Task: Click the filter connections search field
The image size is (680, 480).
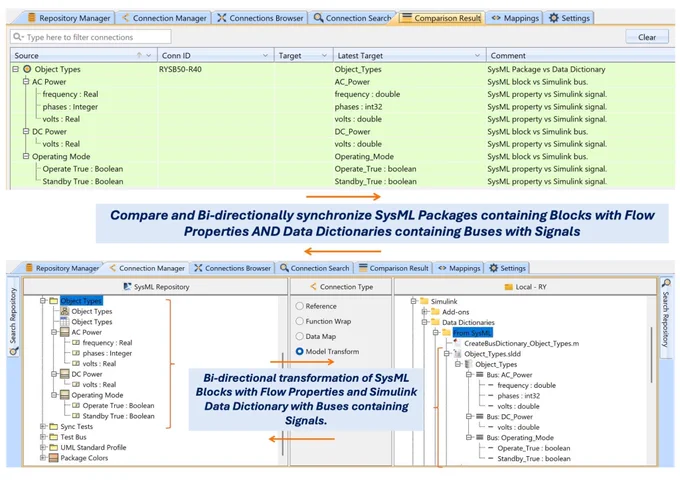Action: point(91,37)
